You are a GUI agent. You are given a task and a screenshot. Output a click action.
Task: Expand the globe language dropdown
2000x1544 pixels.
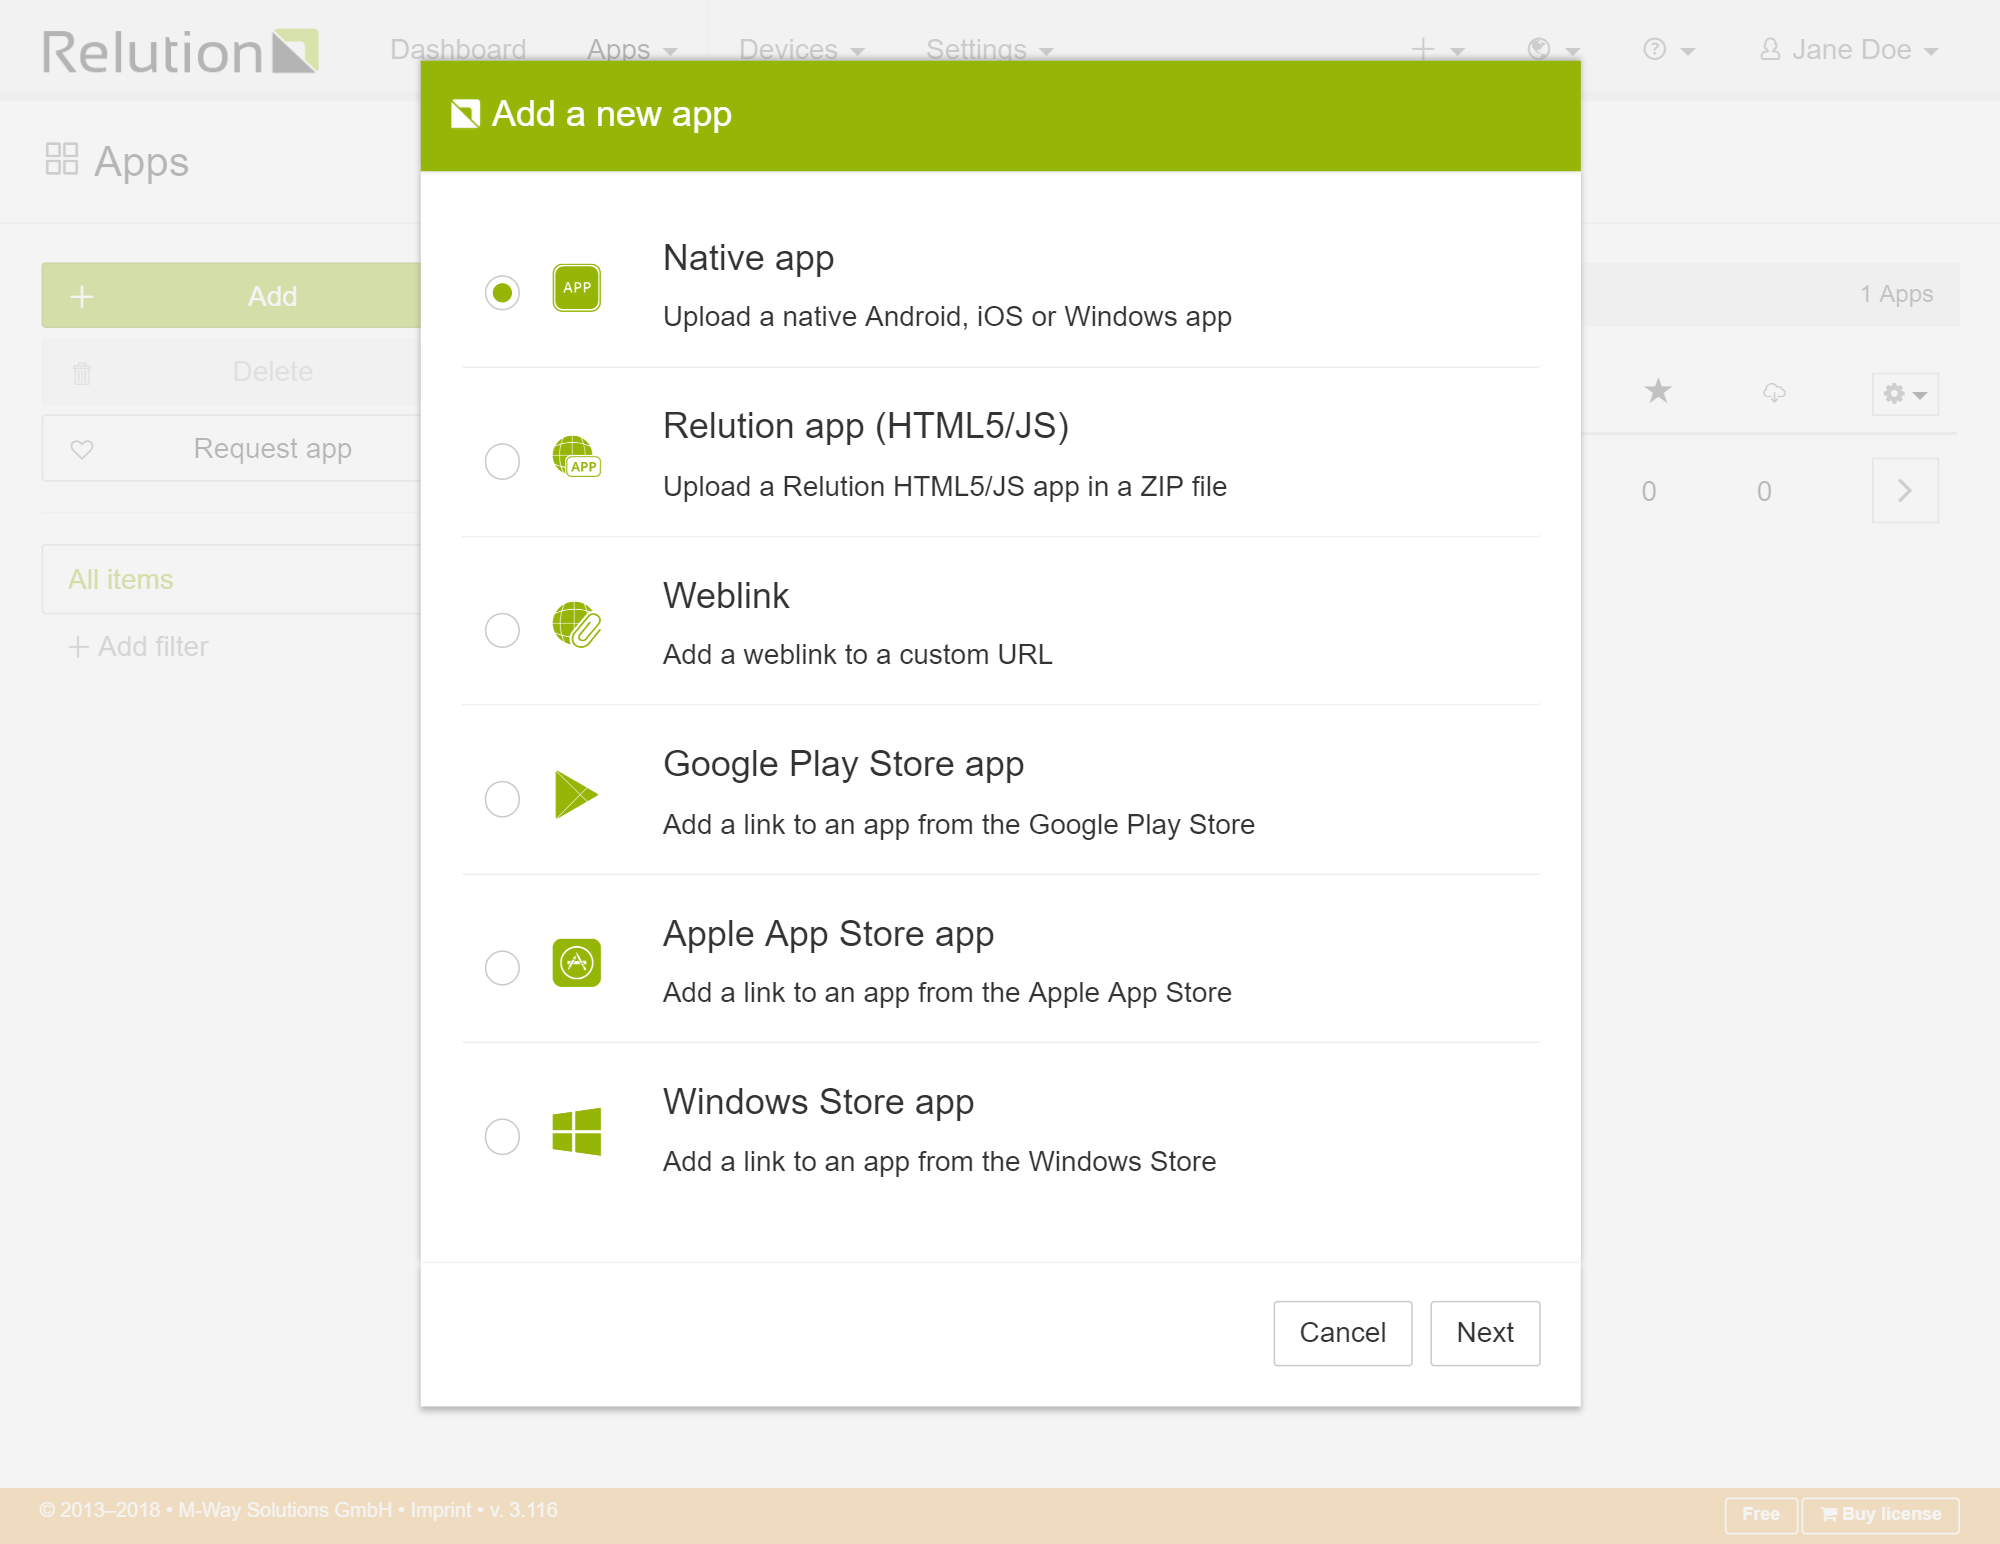tap(1554, 49)
